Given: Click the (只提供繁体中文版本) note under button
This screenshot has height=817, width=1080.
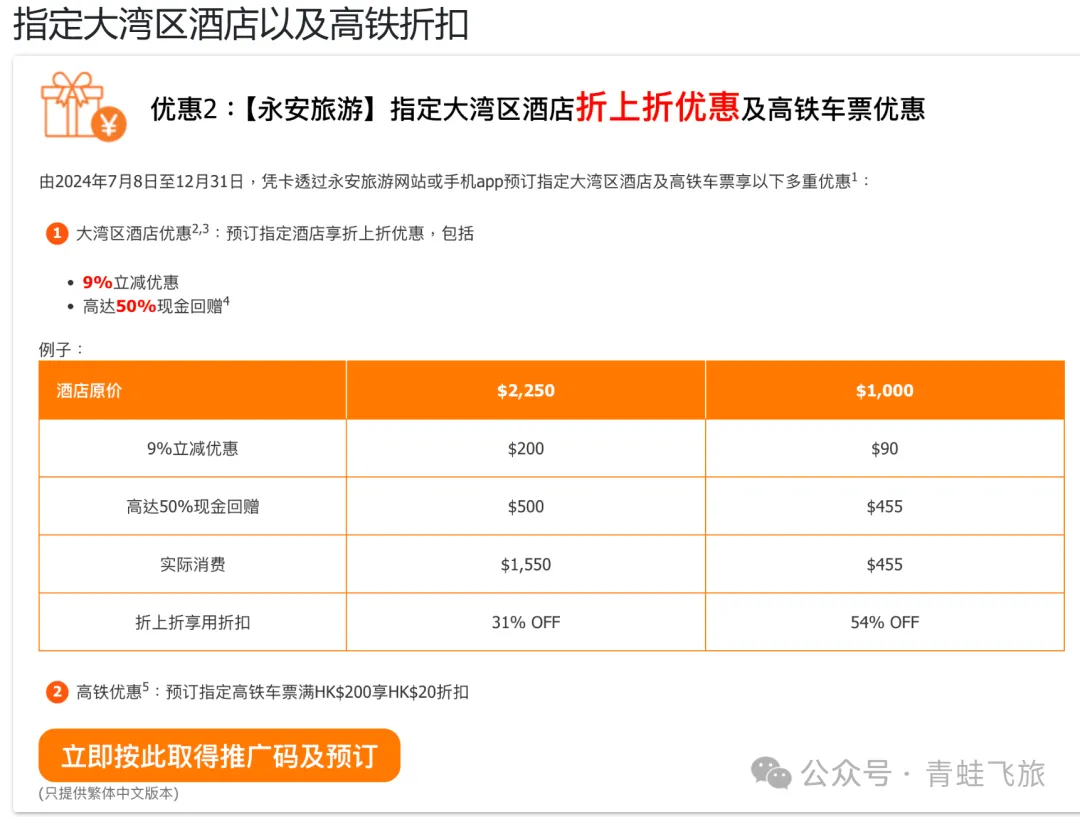Looking at the screenshot, I should click(x=109, y=793).
